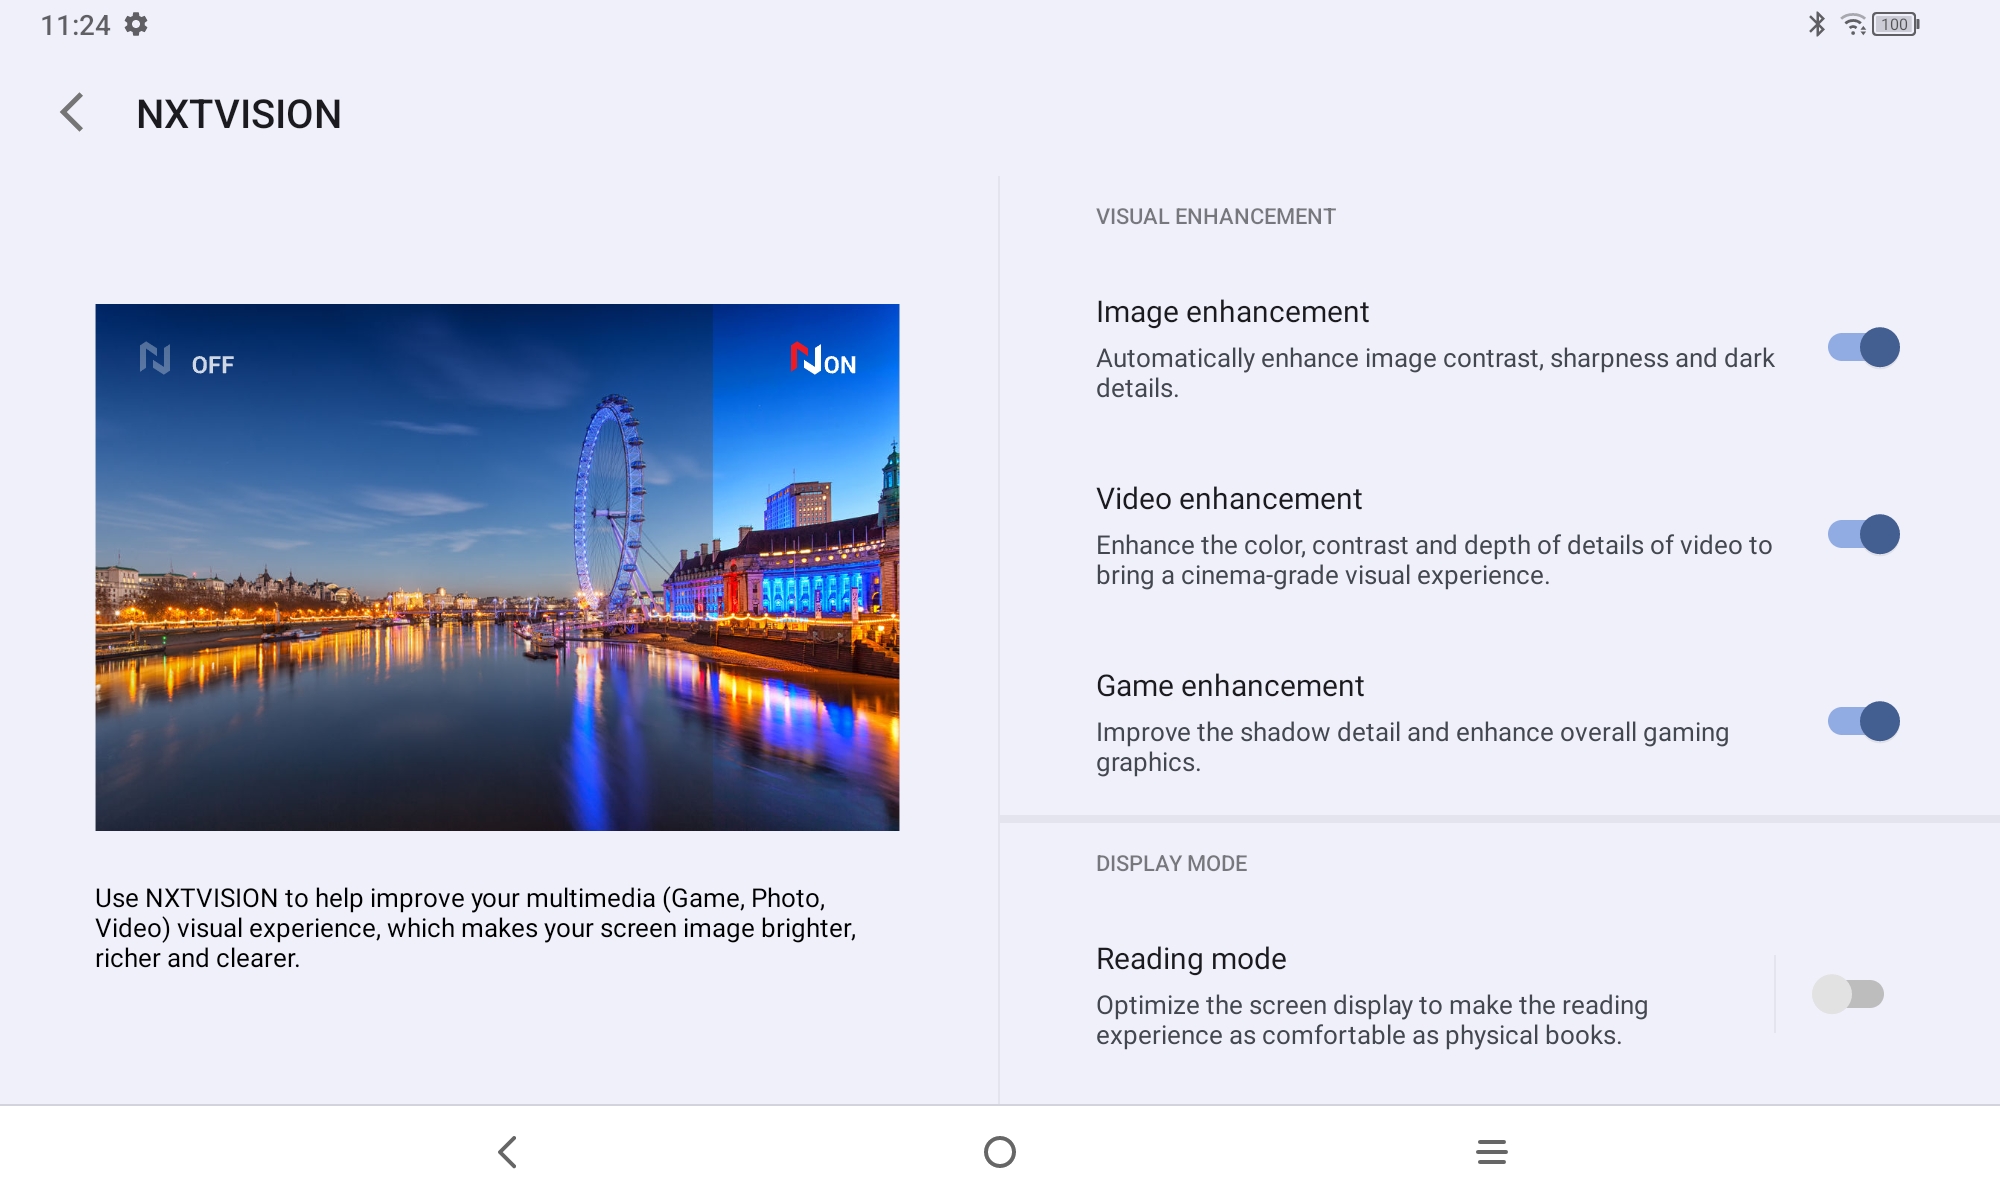Viewport: 2000px width, 1200px height.
Task: Tap the settings gear in status bar
Action: [136, 24]
